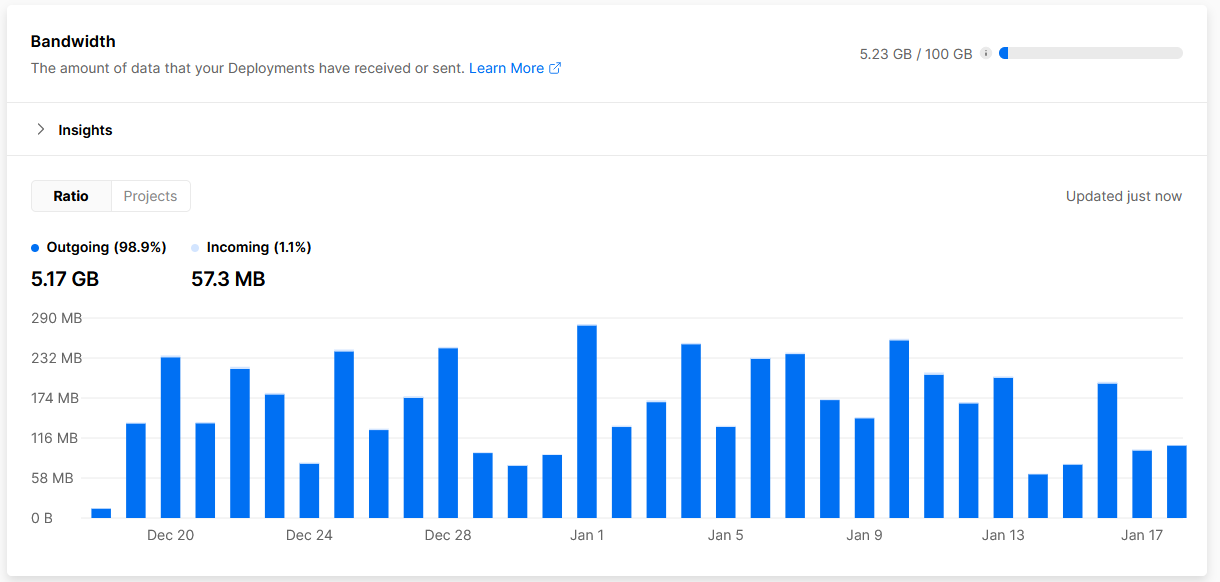Click the external link icon after Learn More
Viewport: 1220px width, 582px height.
pos(555,68)
